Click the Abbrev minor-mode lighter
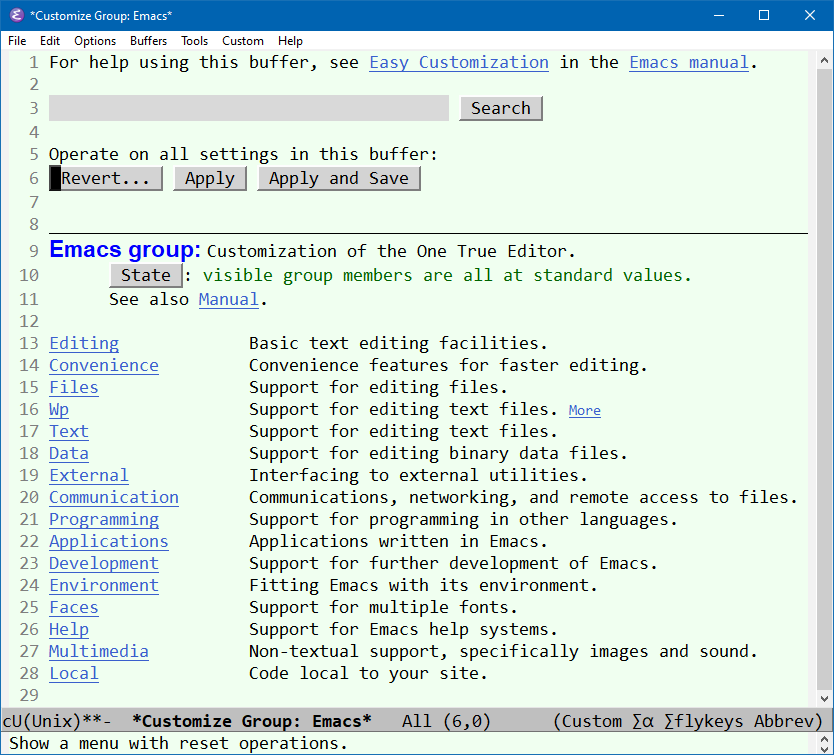 (785, 721)
